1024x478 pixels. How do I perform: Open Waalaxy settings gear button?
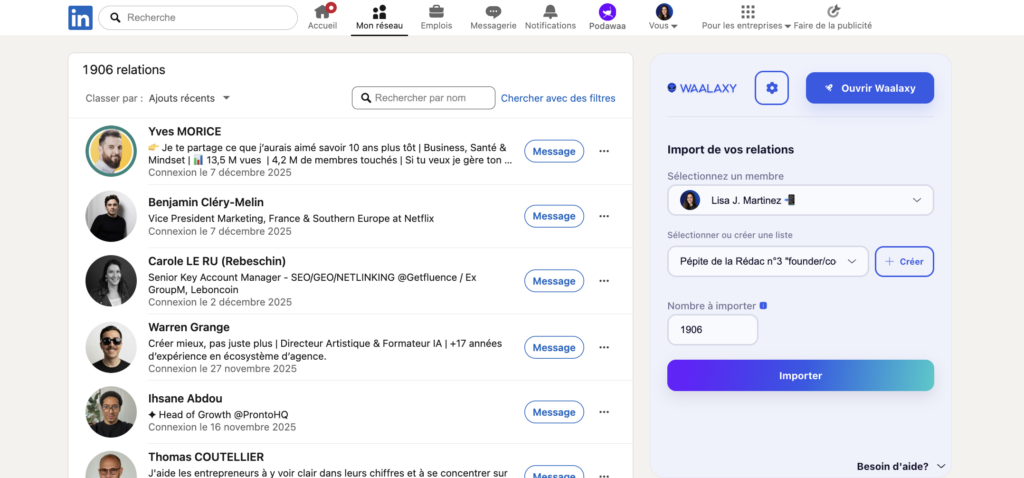(x=772, y=88)
